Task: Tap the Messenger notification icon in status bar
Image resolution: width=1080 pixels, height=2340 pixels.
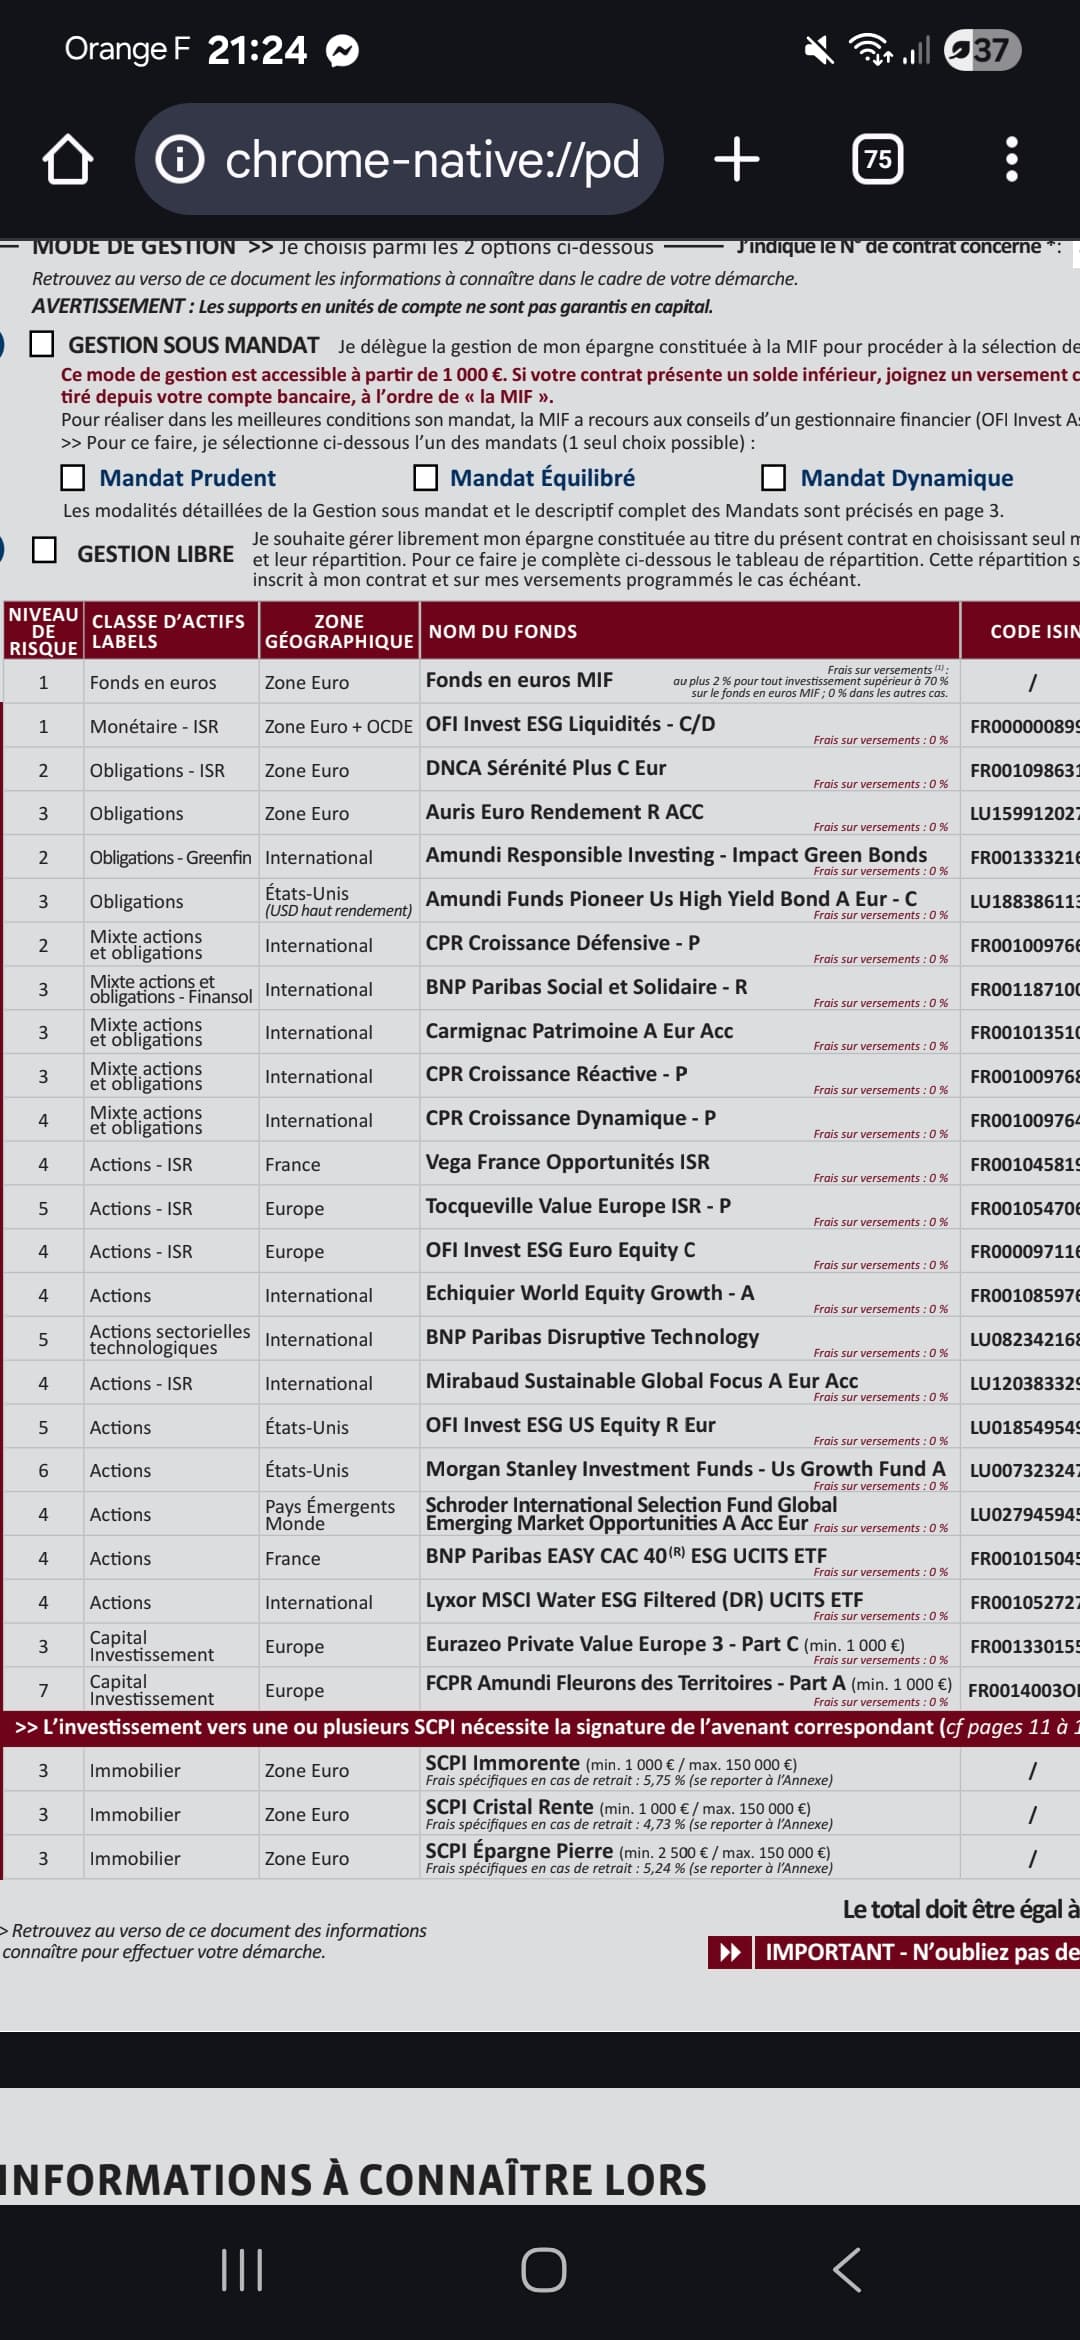Action: point(343,50)
